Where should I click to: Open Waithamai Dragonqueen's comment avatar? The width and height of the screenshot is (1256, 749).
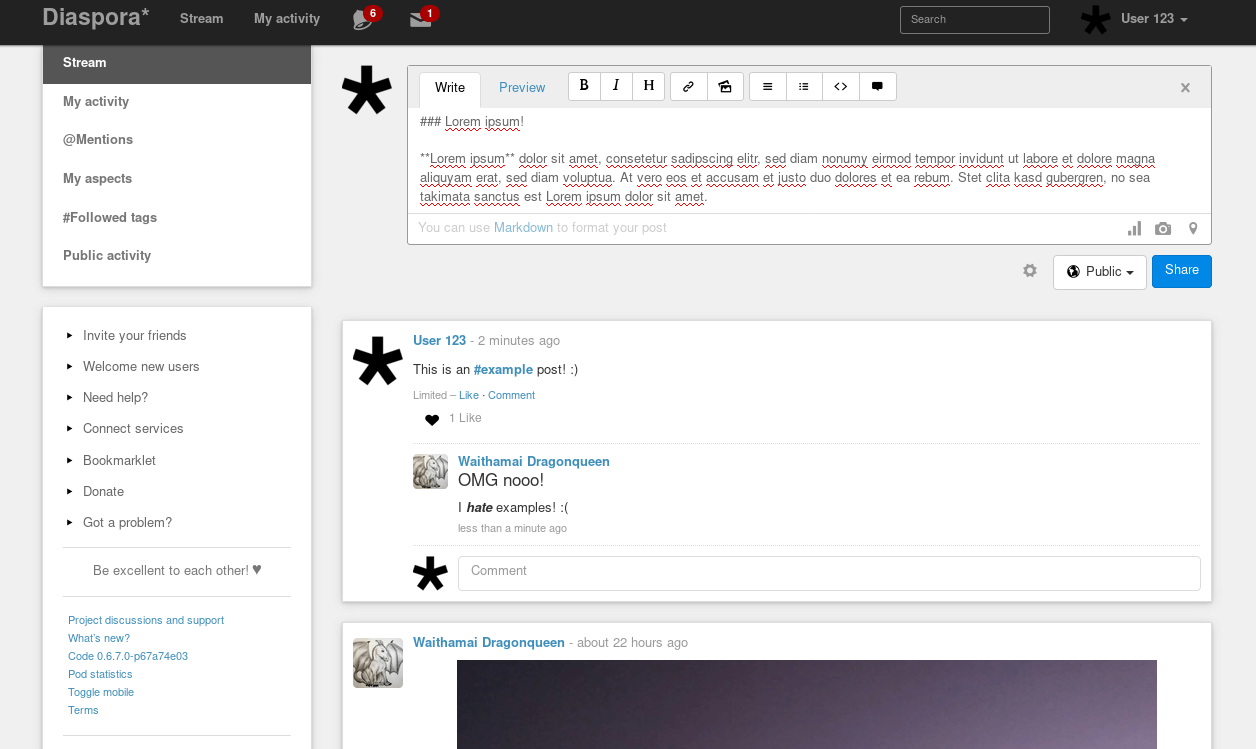(x=431, y=471)
